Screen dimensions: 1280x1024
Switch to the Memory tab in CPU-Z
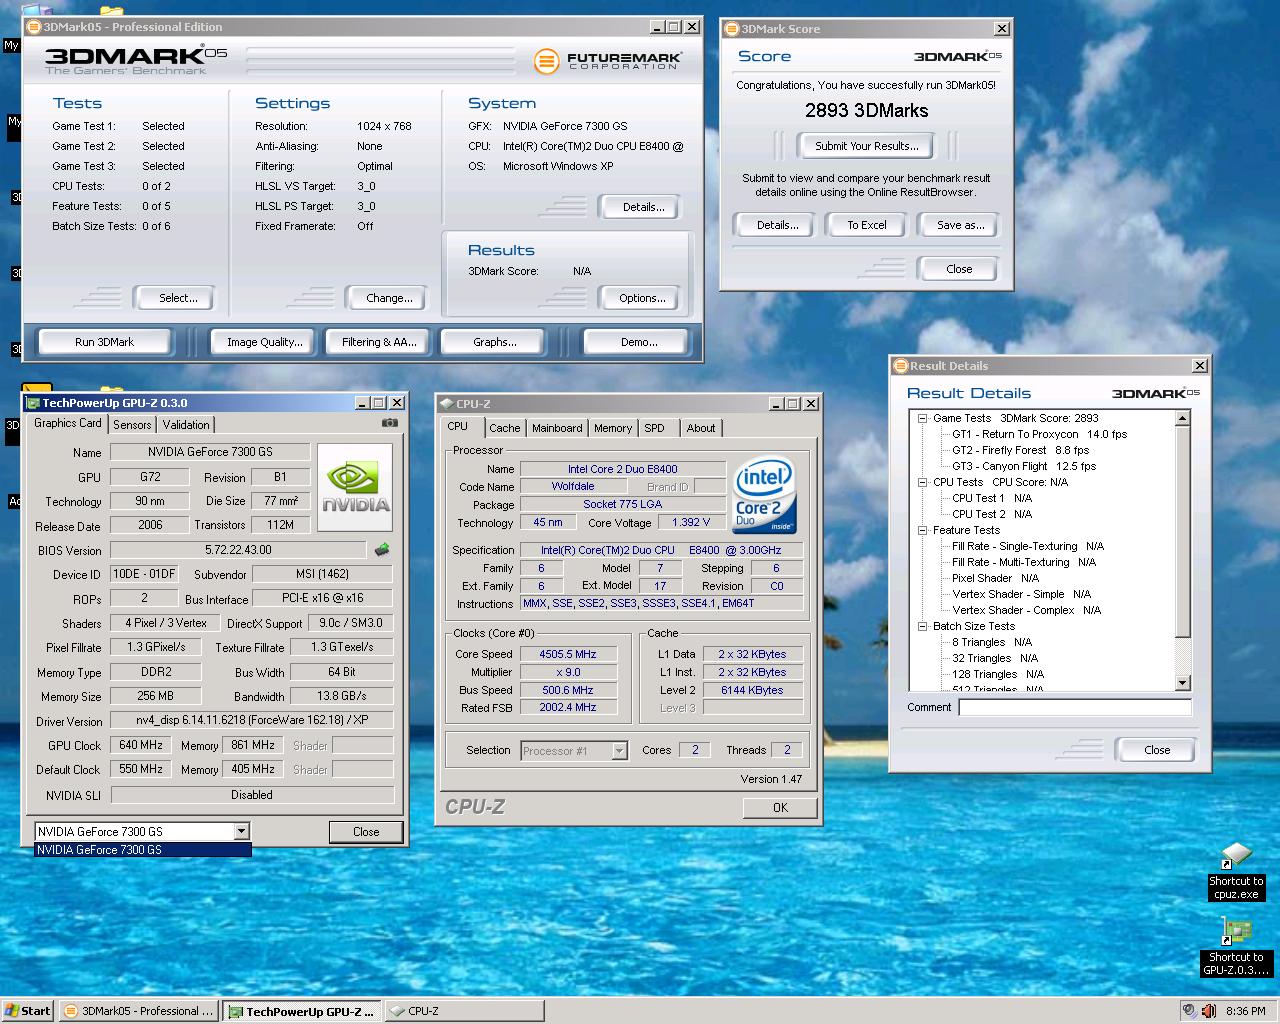click(613, 428)
